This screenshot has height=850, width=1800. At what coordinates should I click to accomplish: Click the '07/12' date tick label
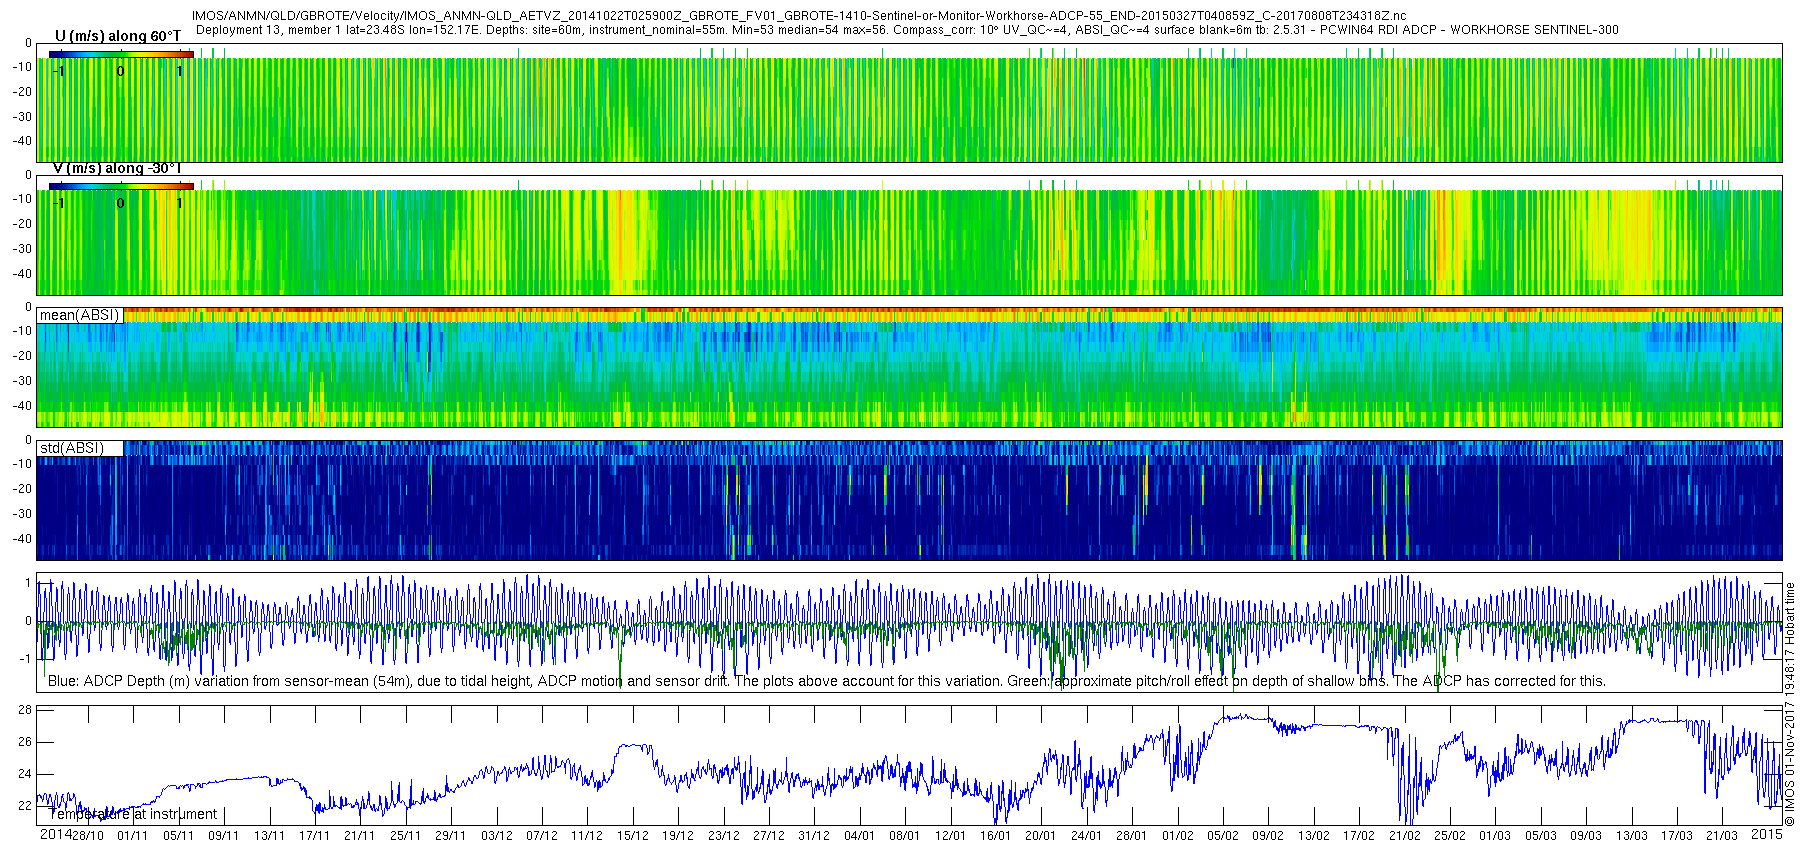541,836
